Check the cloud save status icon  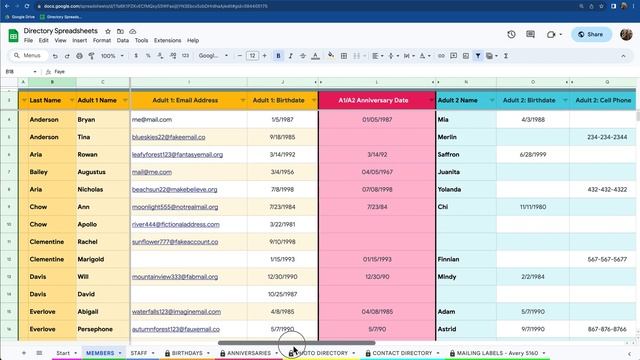pos(133,31)
